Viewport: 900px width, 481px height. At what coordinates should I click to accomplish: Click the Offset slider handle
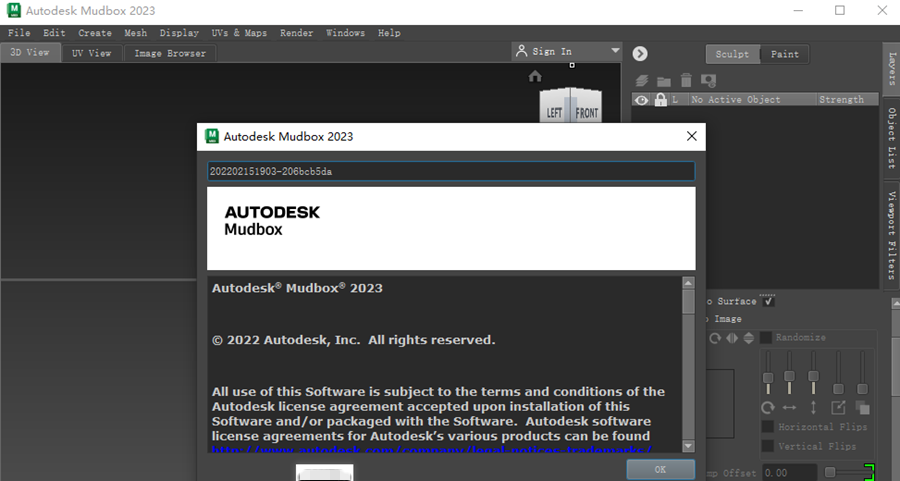(x=830, y=472)
